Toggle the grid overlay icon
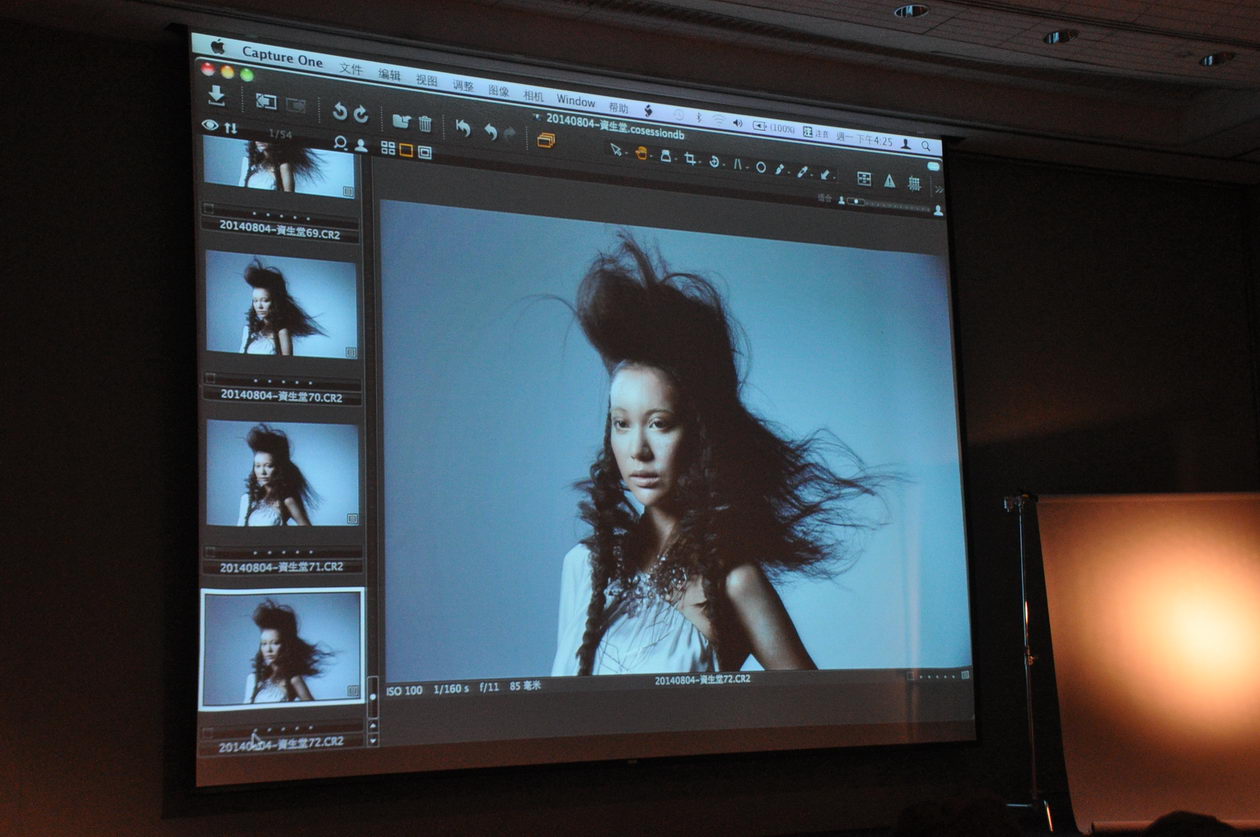Screen dimensions: 1260x837 (x=914, y=183)
